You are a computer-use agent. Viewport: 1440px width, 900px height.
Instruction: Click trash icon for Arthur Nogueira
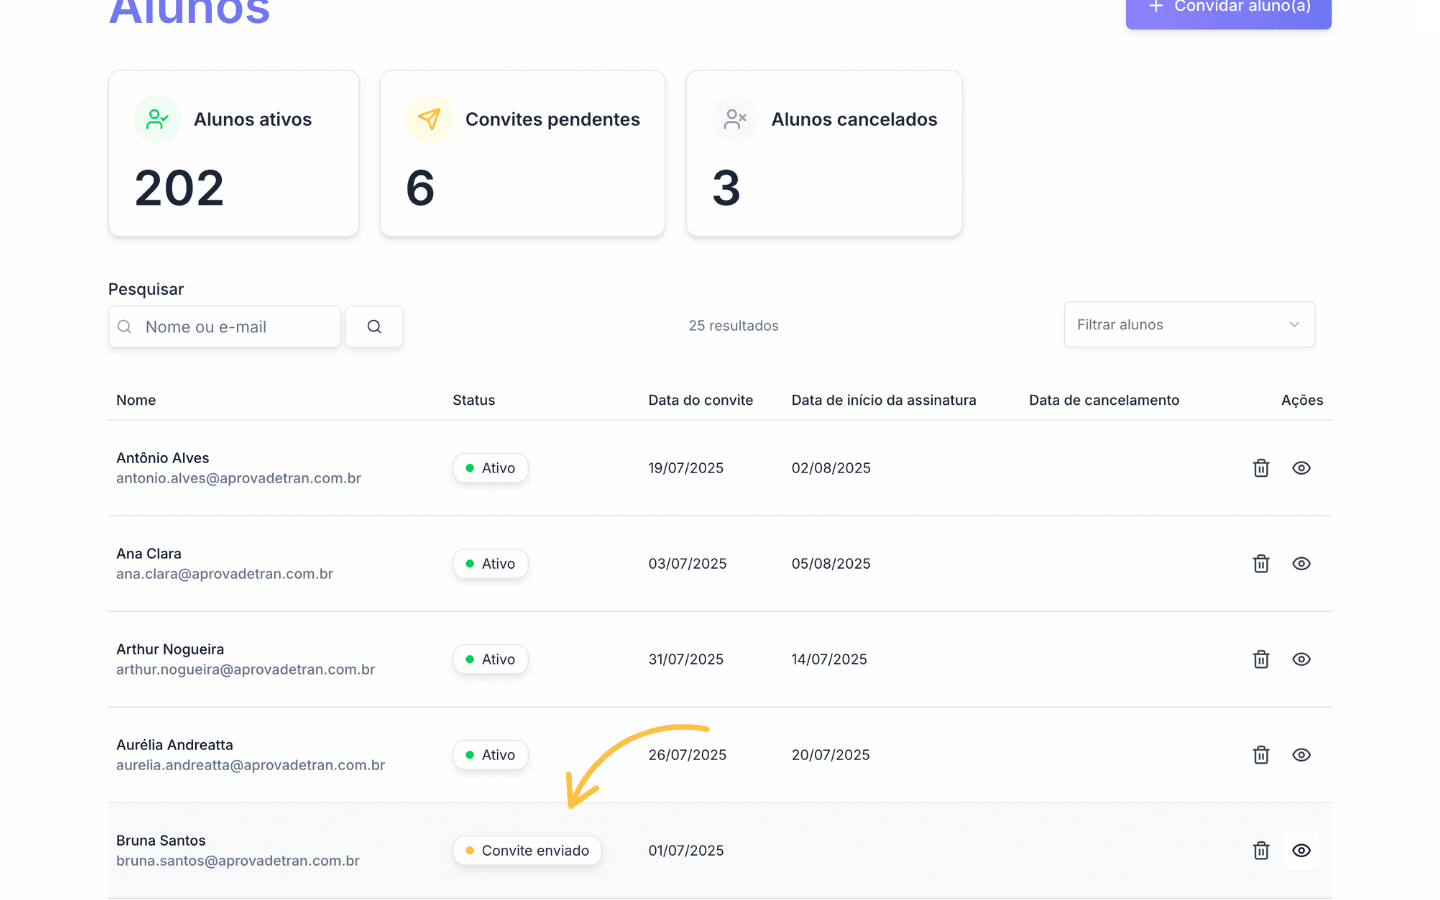click(x=1261, y=659)
